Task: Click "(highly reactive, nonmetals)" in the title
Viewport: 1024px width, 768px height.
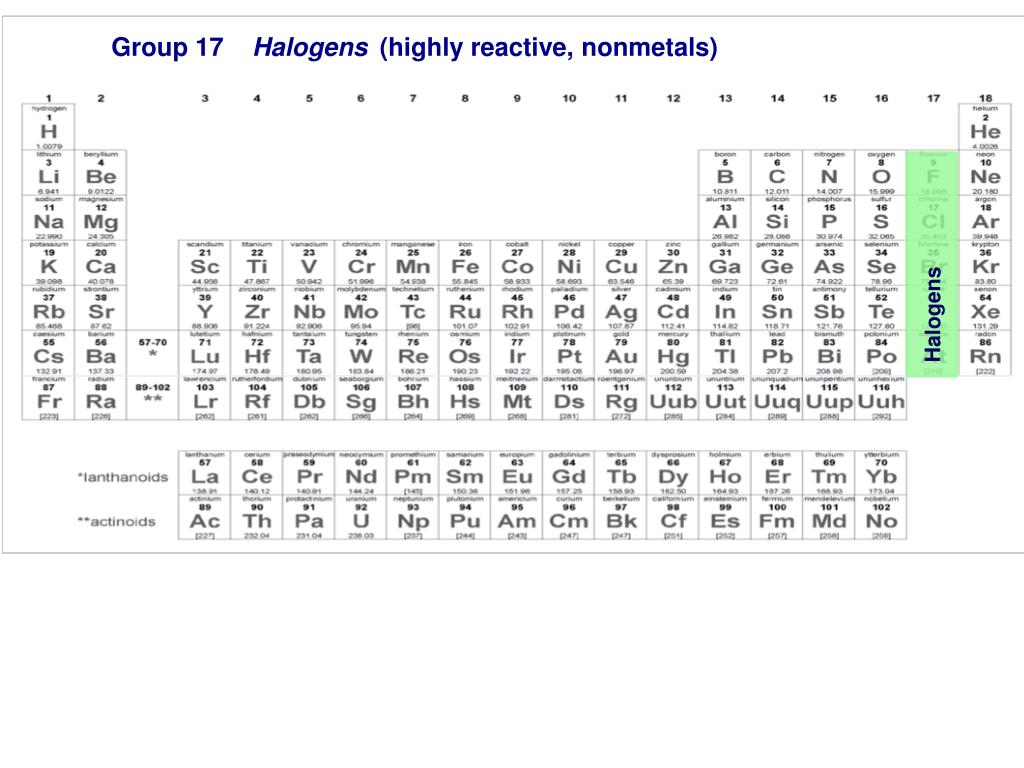Action: (549, 48)
